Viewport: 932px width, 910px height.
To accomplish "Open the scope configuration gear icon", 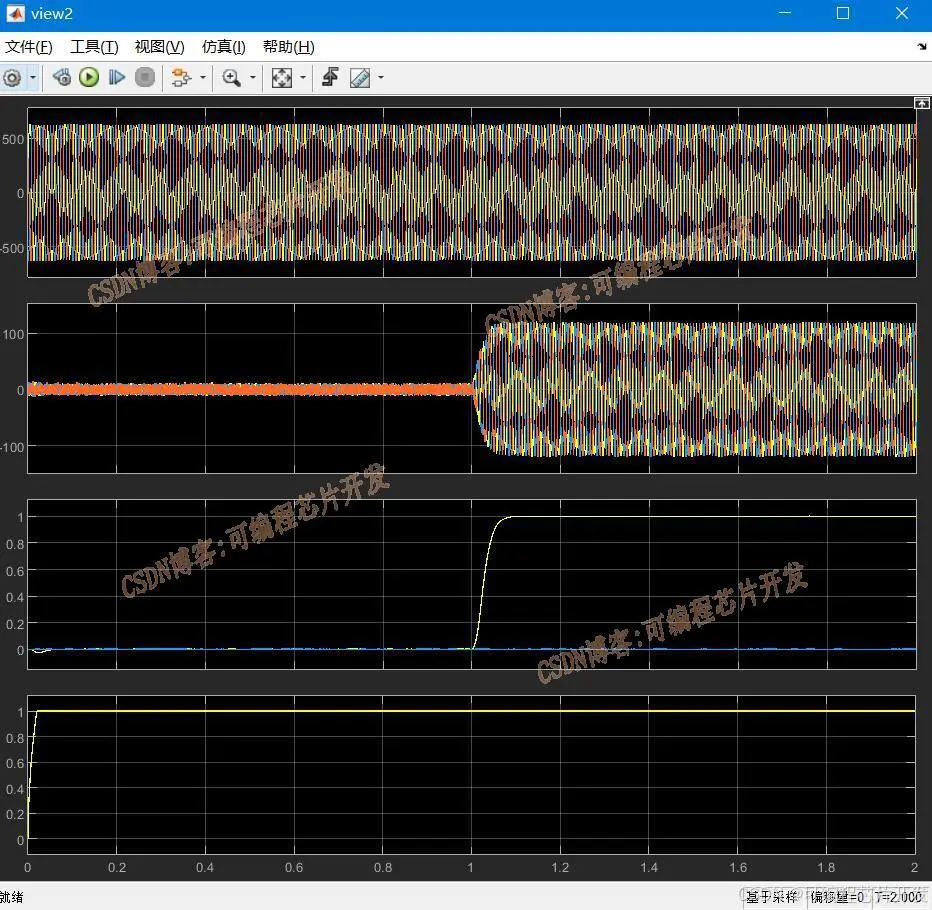I will 12,78.
